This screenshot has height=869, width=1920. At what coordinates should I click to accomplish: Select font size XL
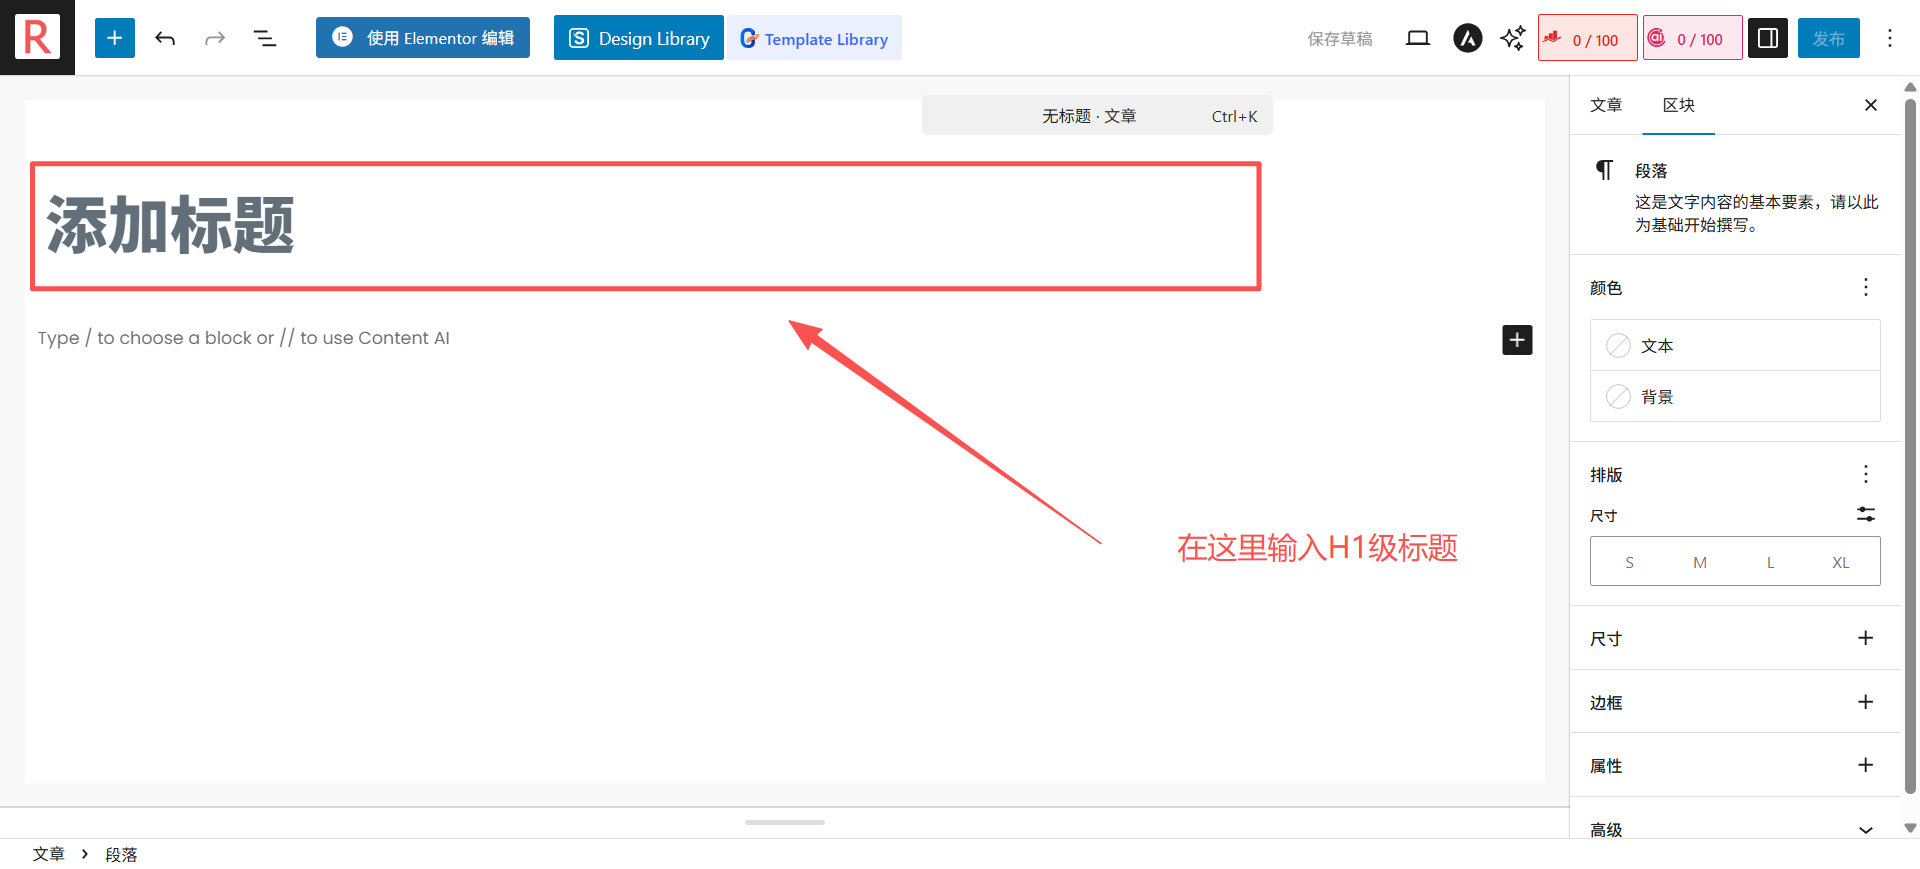coord(1840,562)
